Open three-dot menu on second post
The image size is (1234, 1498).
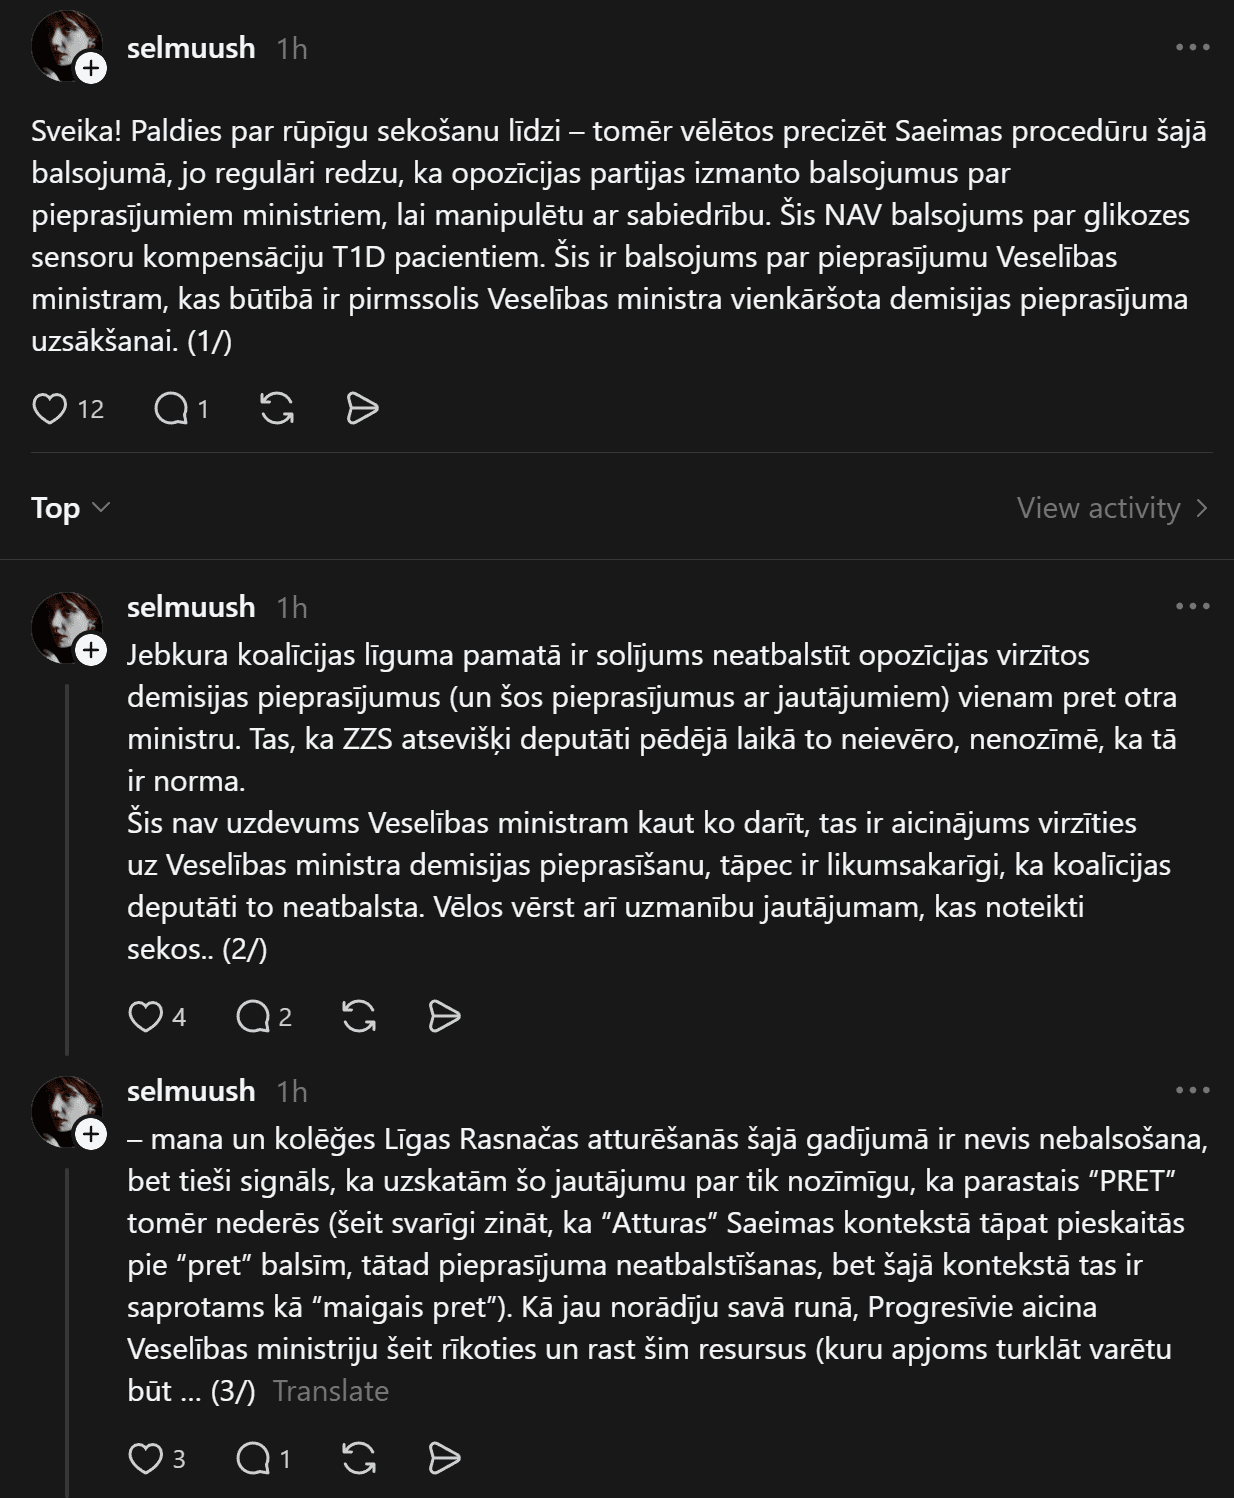coord(1192,606)
